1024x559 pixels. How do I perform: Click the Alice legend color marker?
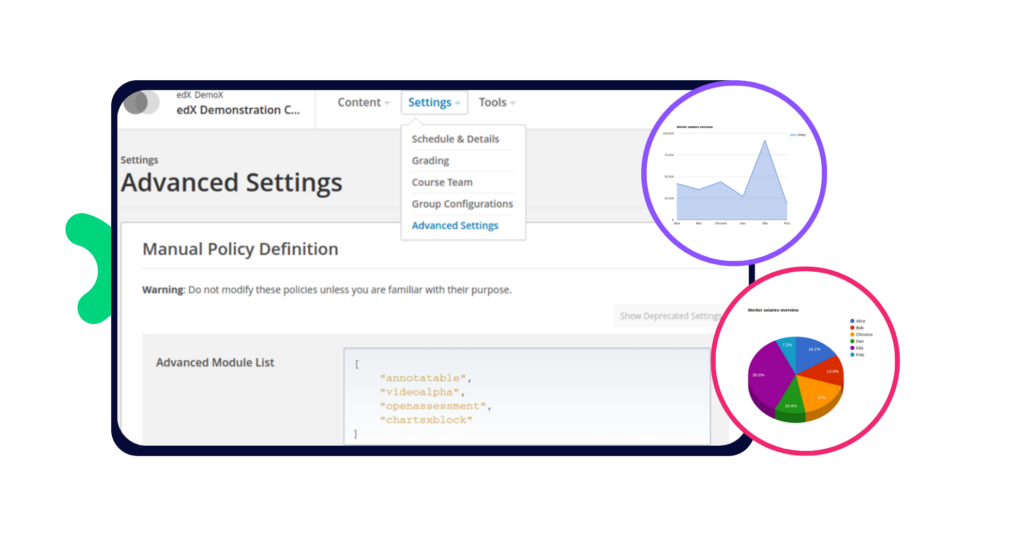(850, 321)
